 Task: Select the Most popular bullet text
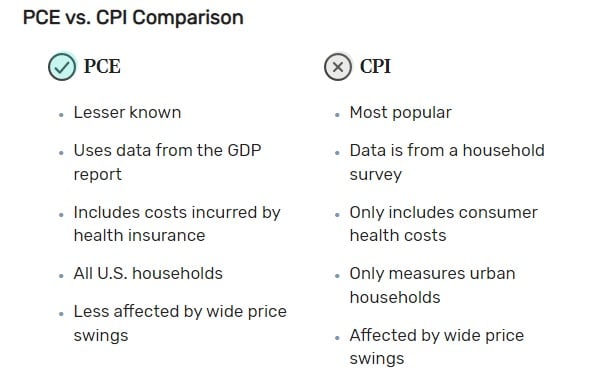pyautogui.click(x=401, y=113)
